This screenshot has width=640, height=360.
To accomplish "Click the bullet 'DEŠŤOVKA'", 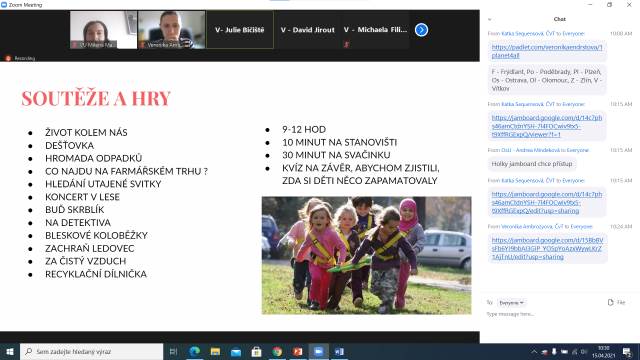I will click(x=69, y=145).
